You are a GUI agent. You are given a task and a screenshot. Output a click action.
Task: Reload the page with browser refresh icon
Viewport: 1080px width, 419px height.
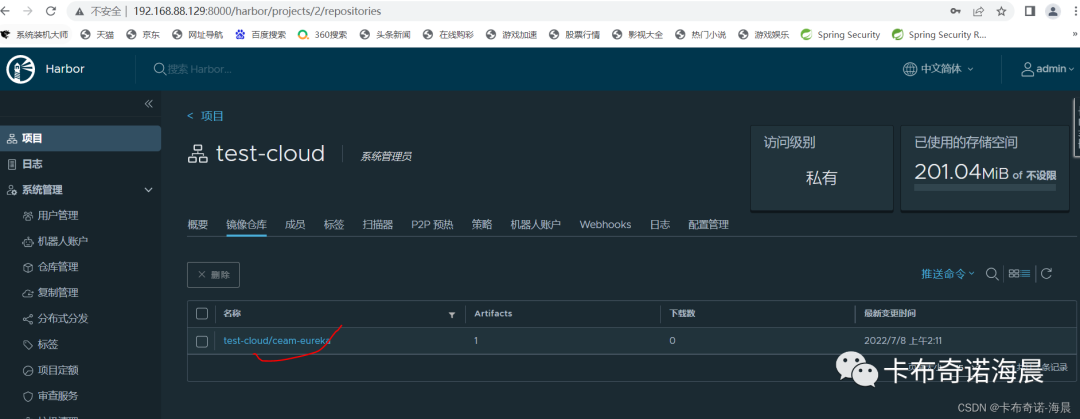click(x=51, y=11)
